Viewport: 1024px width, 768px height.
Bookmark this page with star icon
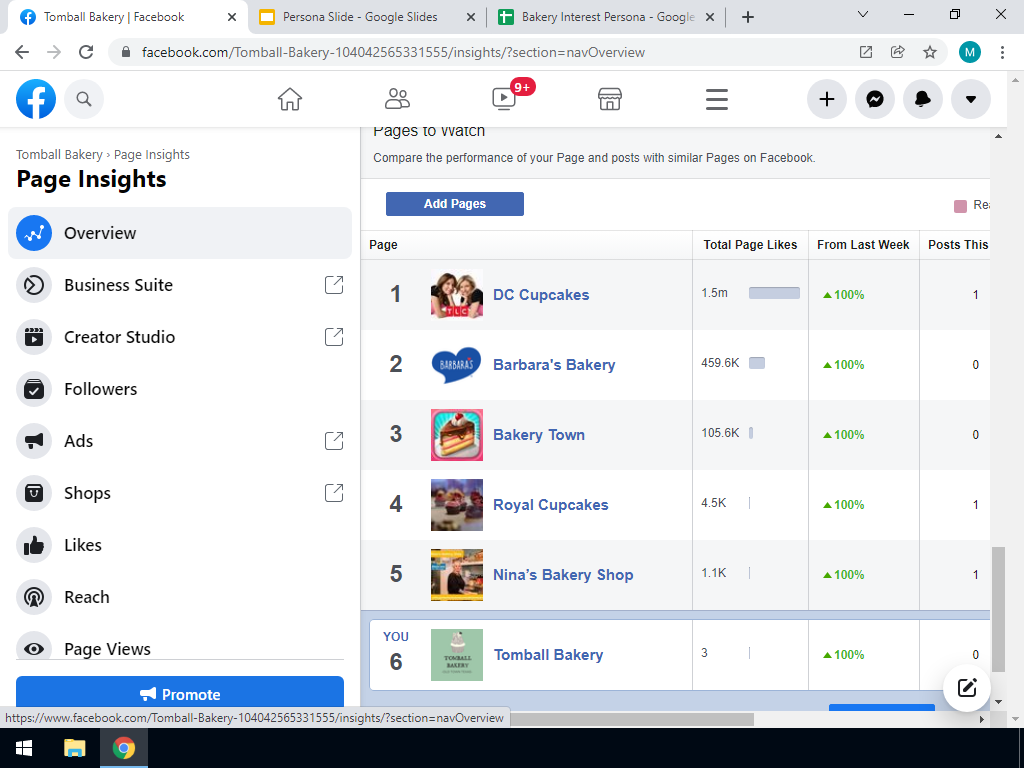click(x=930, y=52)
